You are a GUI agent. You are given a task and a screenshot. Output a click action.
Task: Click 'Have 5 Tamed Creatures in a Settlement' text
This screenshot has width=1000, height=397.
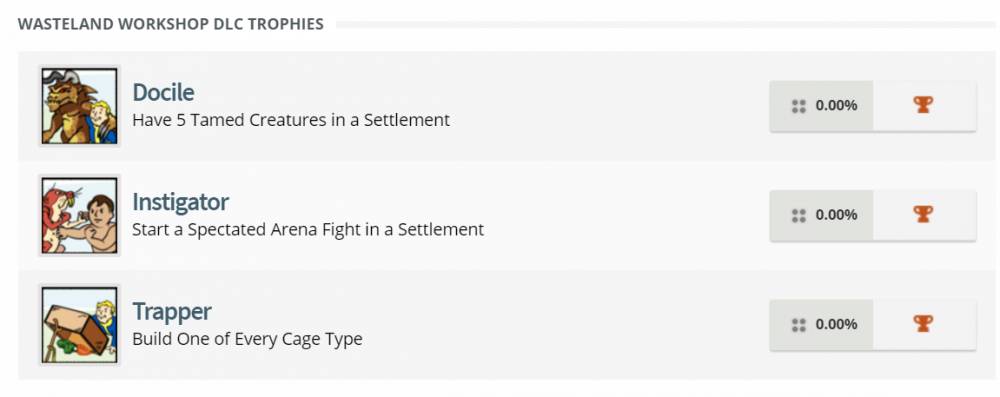point(291,120)
